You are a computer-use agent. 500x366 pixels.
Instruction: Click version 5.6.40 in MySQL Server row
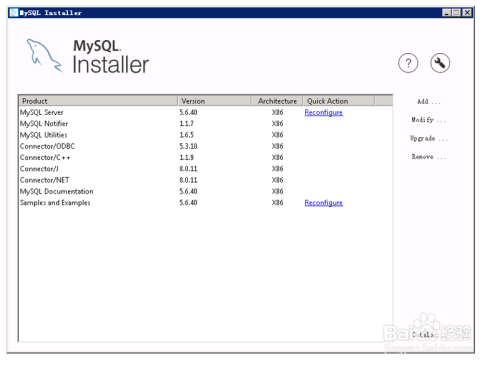point(188,112)
